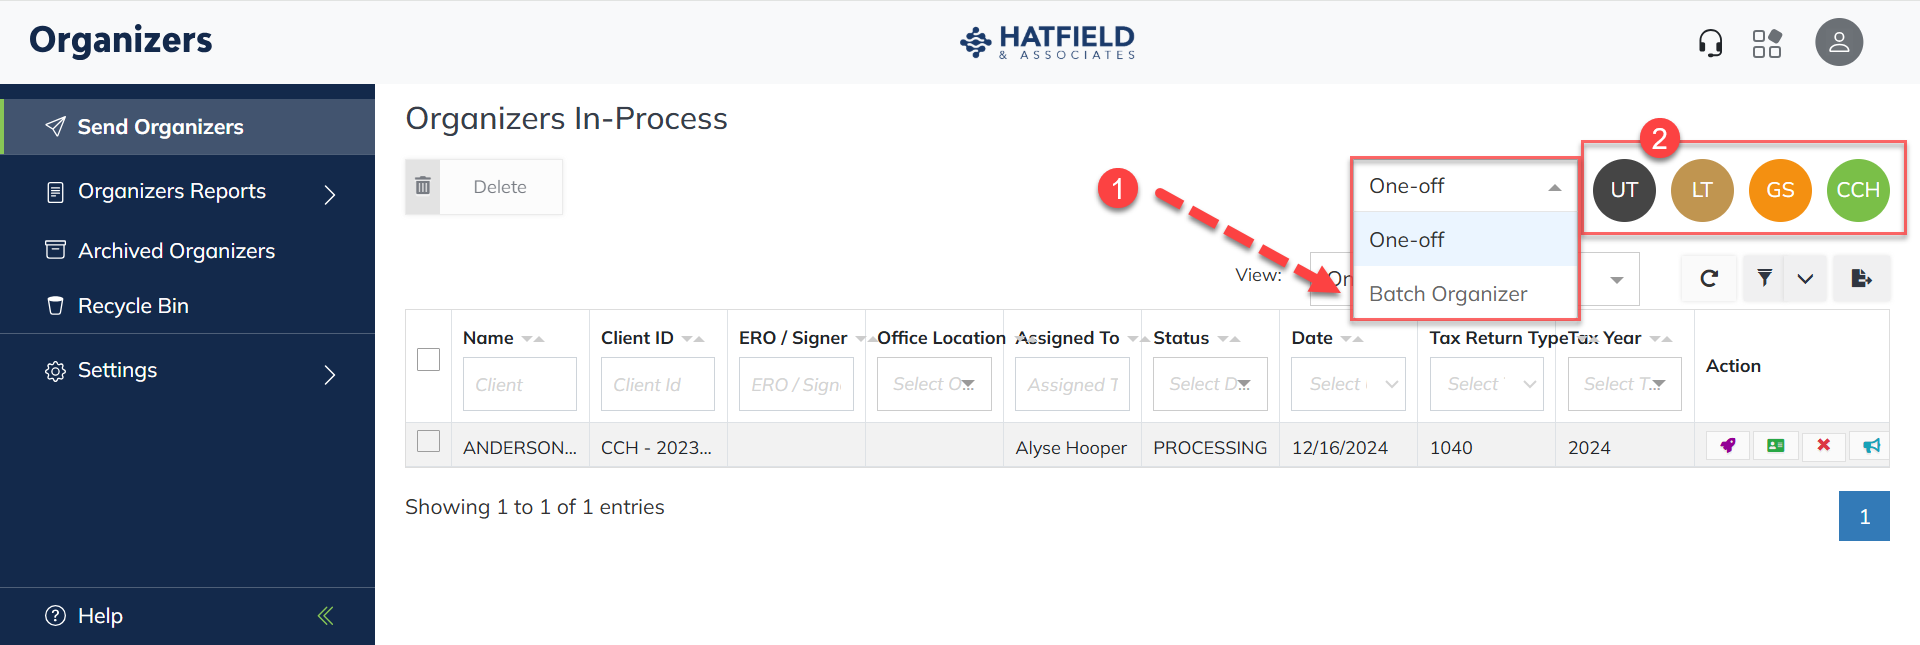Refresh the organizers list
Image resolution: width=1920 pixels, height=645 pixels.
(x=1709, y=278)
